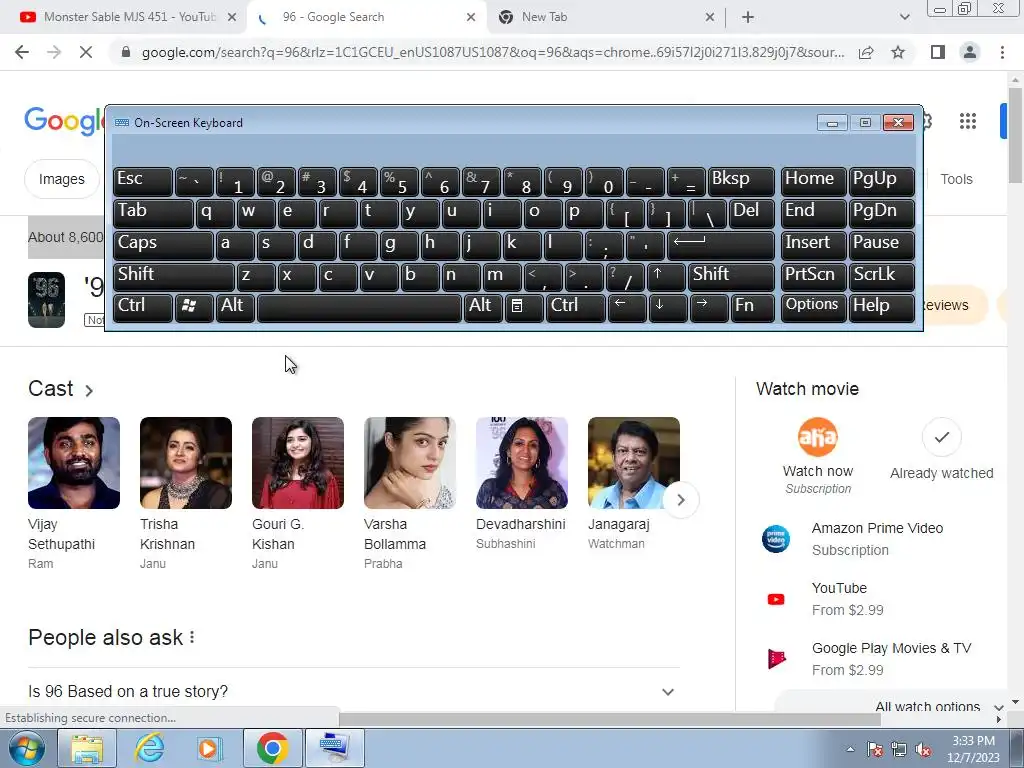Click the left arrow key on On-Screen Keyboard
Image resolution: width=1024 pixels, height=768 pixels.
[626, 307]
